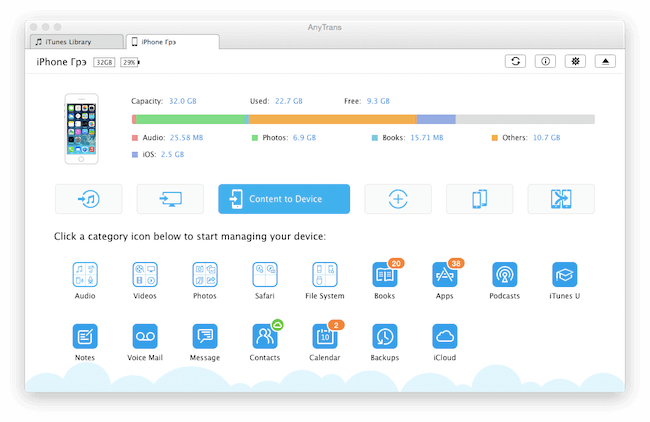Click the iPhone device thumbnail
Viewport: 650px width, 422px height.
click(x=81, y=129)
